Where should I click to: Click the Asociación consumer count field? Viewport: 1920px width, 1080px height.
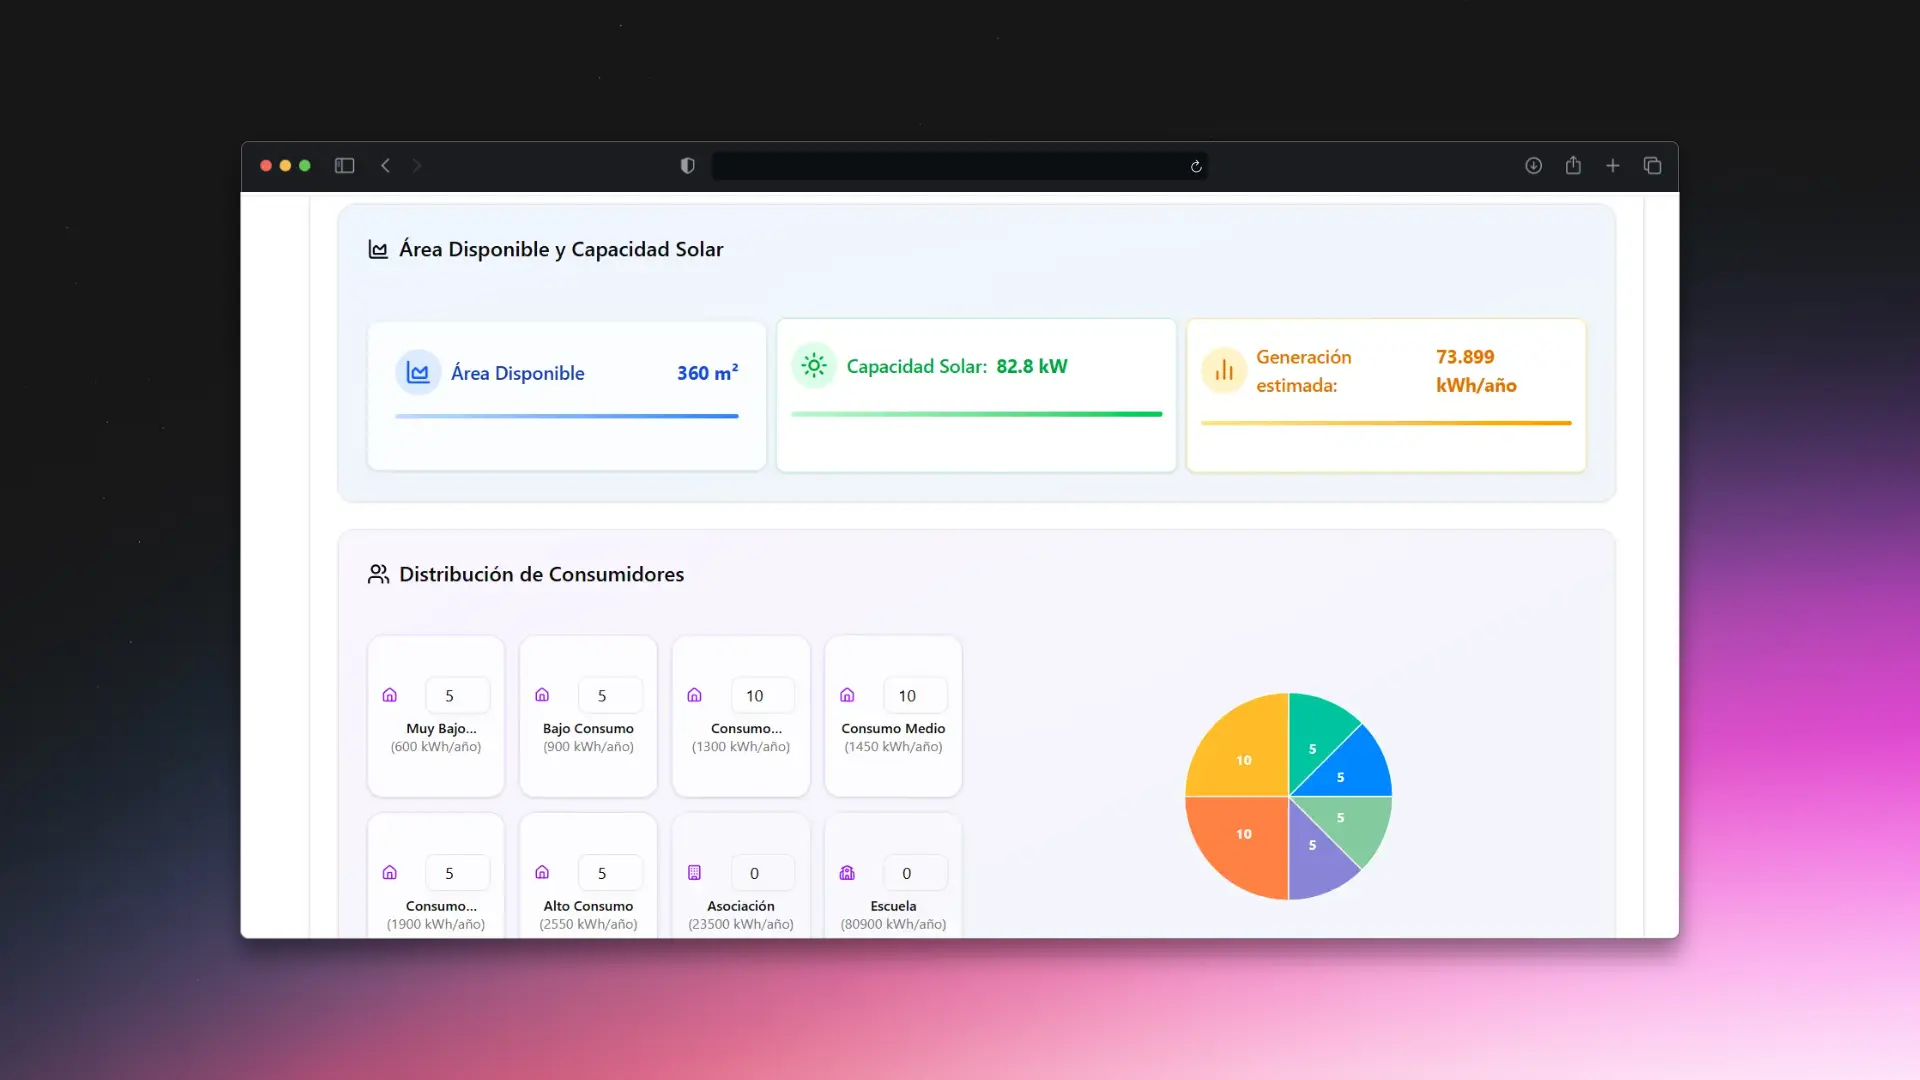point(762,873)
